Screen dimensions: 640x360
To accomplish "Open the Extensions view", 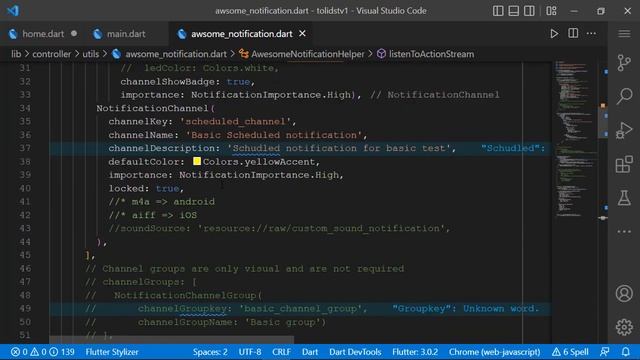I will [624, 164].
